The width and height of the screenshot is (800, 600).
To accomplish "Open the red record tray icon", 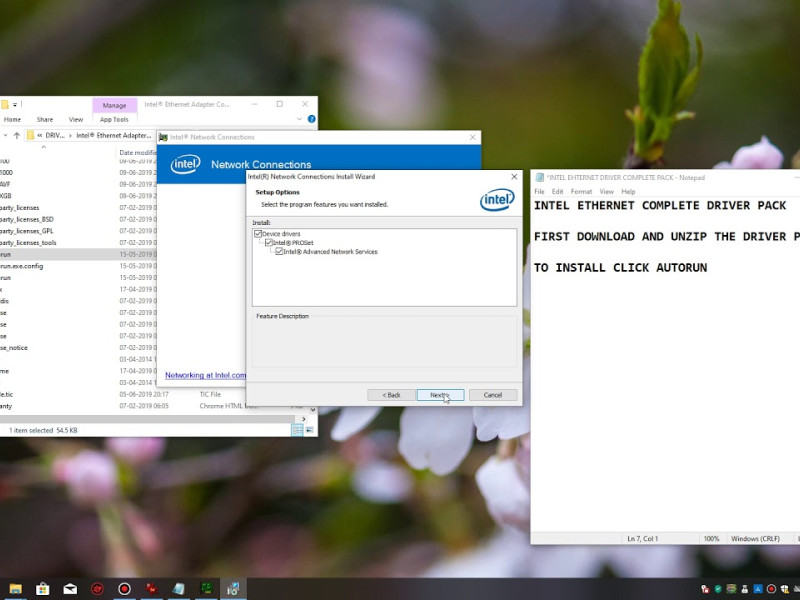I will pos(771,589).
